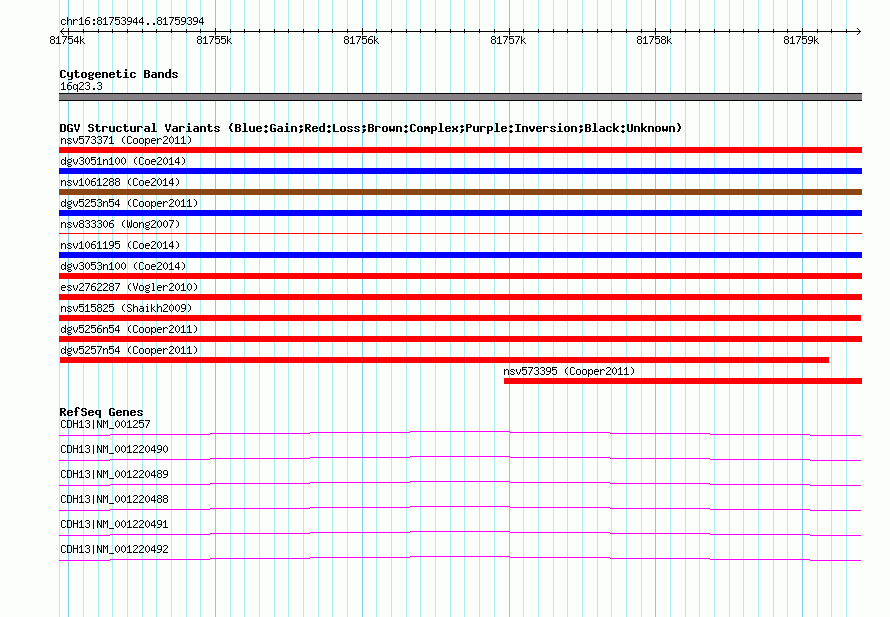Click the red dgv5256n54 variant bar
890x617 pixels.
pos(460,339)
